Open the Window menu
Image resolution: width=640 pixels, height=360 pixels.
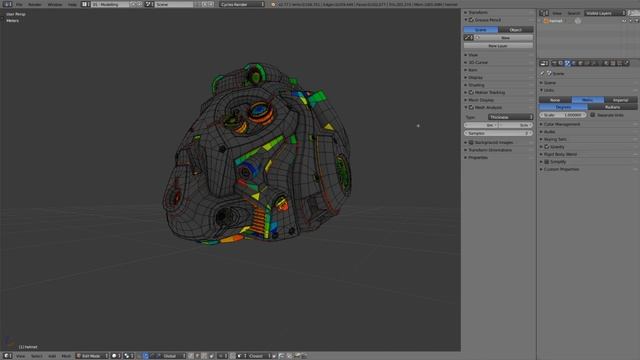(x=55, y=4)
